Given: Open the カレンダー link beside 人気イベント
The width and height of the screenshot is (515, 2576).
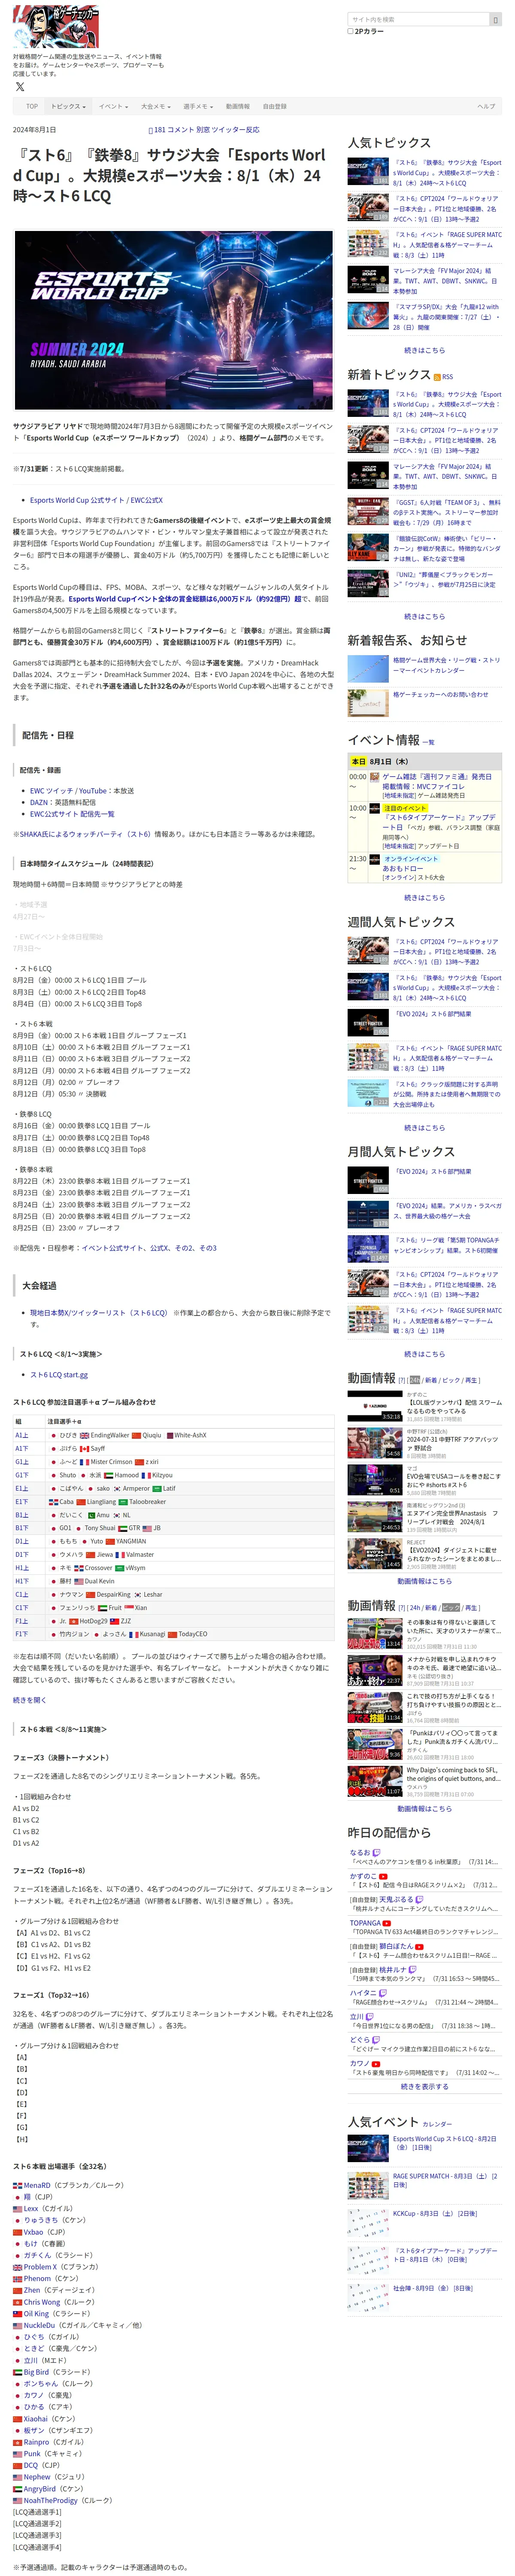Looking at the screenshot, I should click(437, 2124).
